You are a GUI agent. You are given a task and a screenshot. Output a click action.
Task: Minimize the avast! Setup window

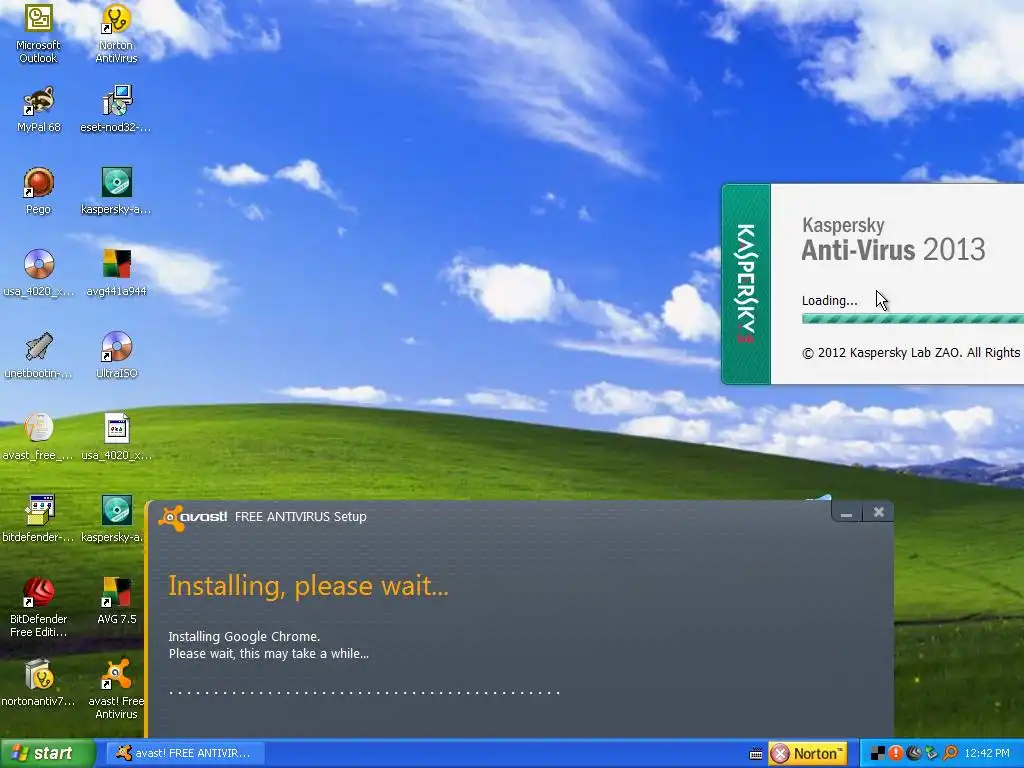[846, 513]
